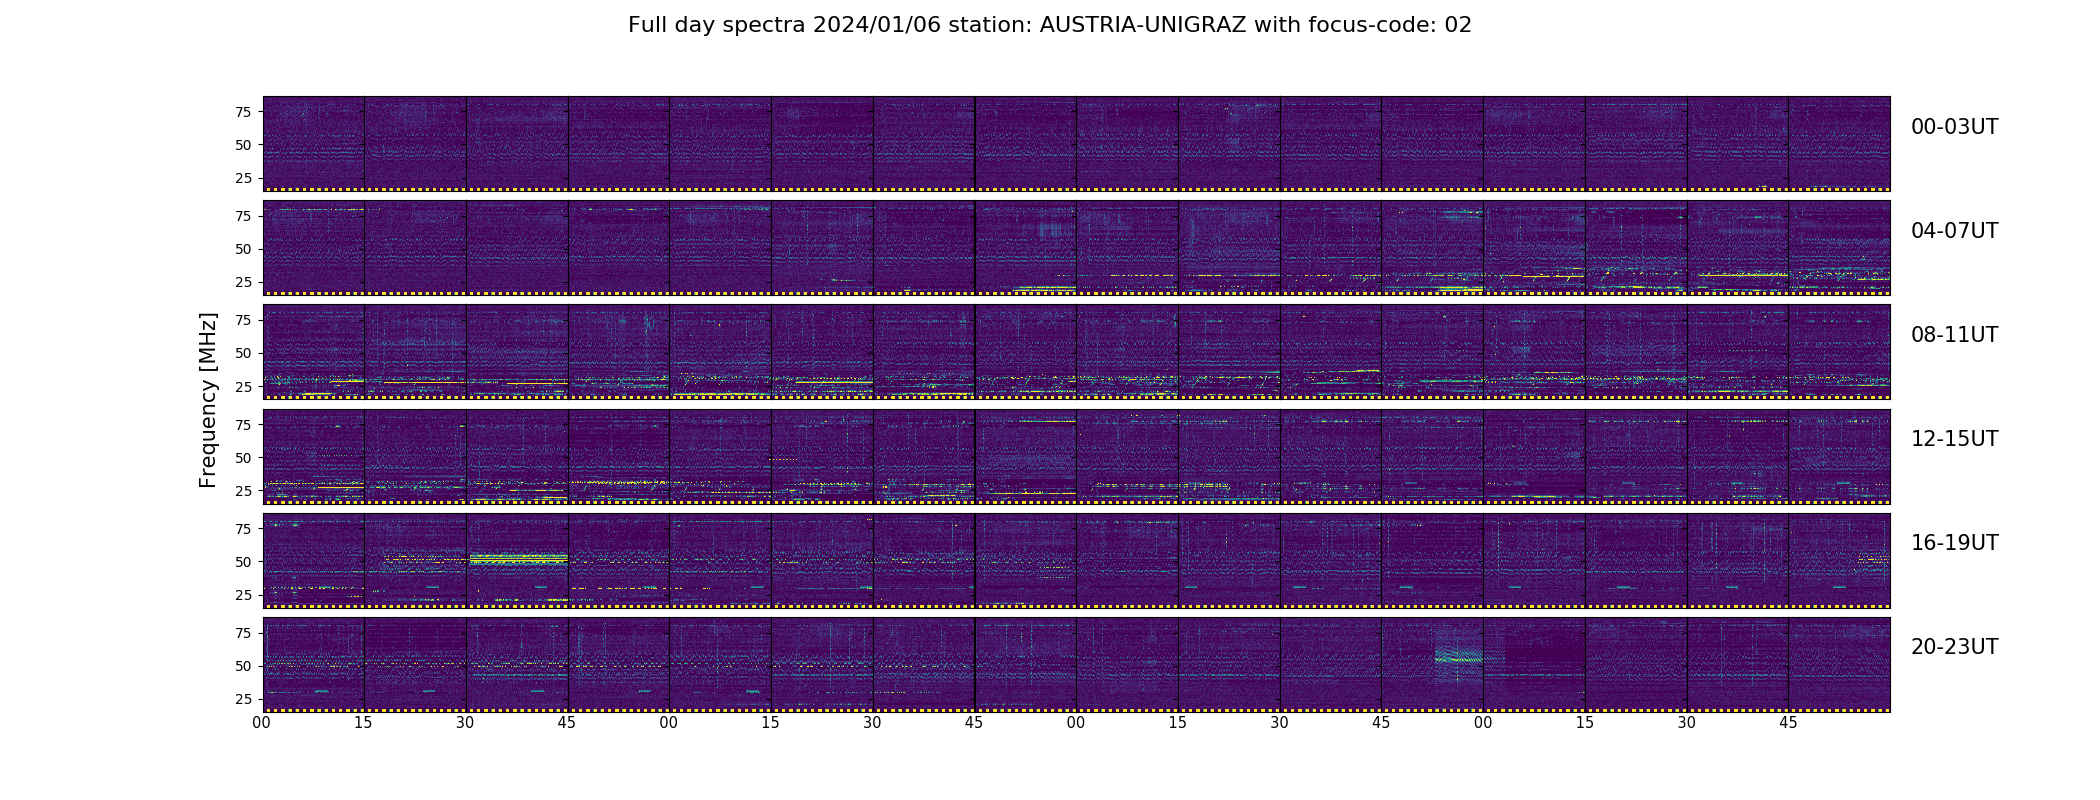
Task: Click the '50' frequency tick of the 16-19UT row
Action: click(243, 562)
